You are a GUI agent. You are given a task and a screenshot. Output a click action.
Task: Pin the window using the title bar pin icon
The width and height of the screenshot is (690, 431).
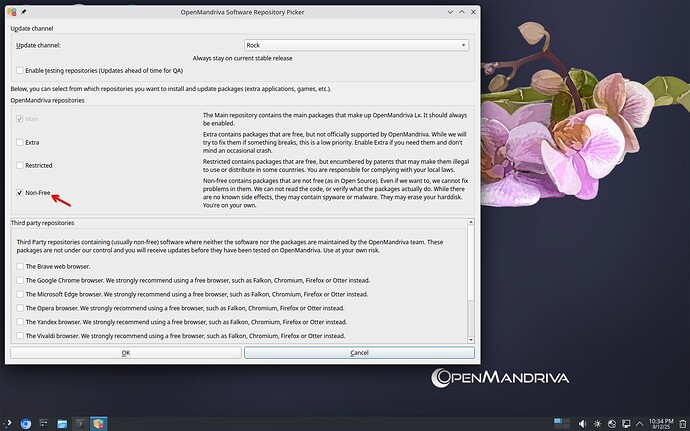pos(23,10)
